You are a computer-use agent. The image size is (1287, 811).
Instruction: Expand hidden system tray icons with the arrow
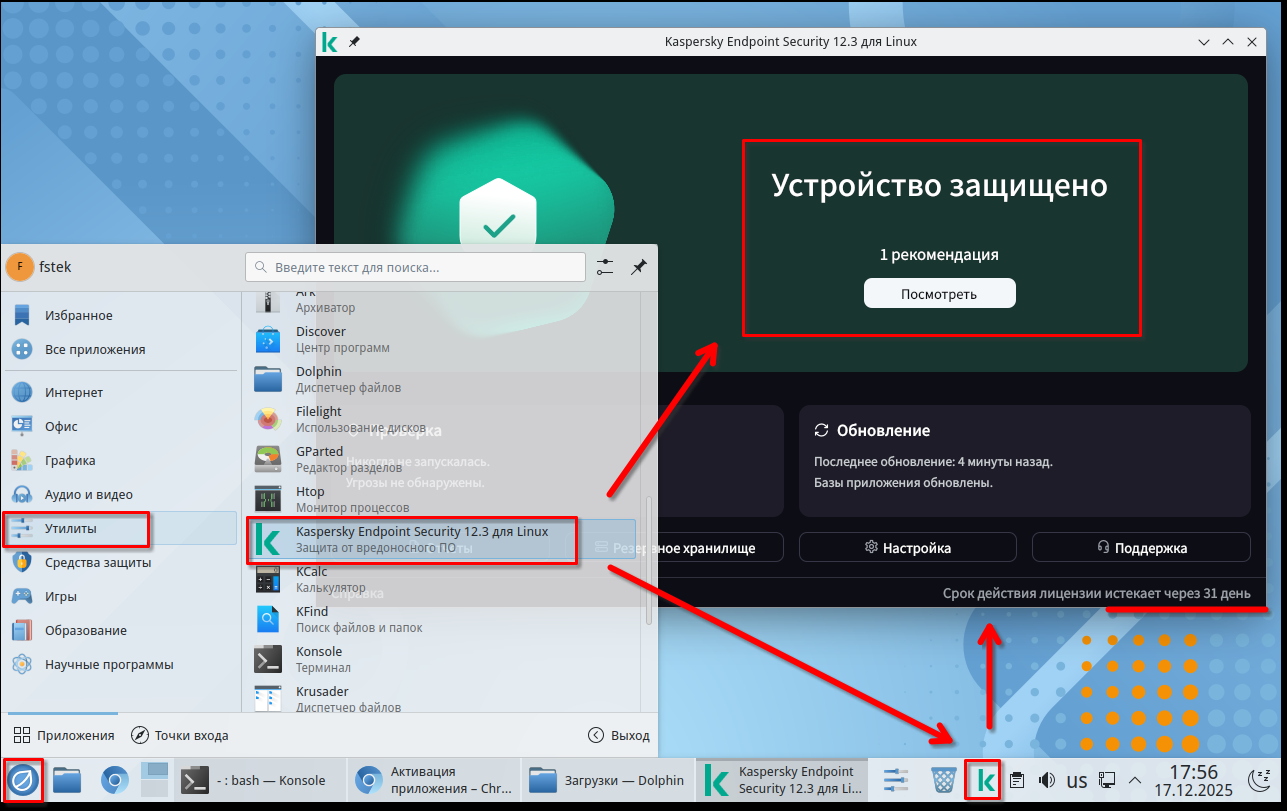tap(1135, 780)
